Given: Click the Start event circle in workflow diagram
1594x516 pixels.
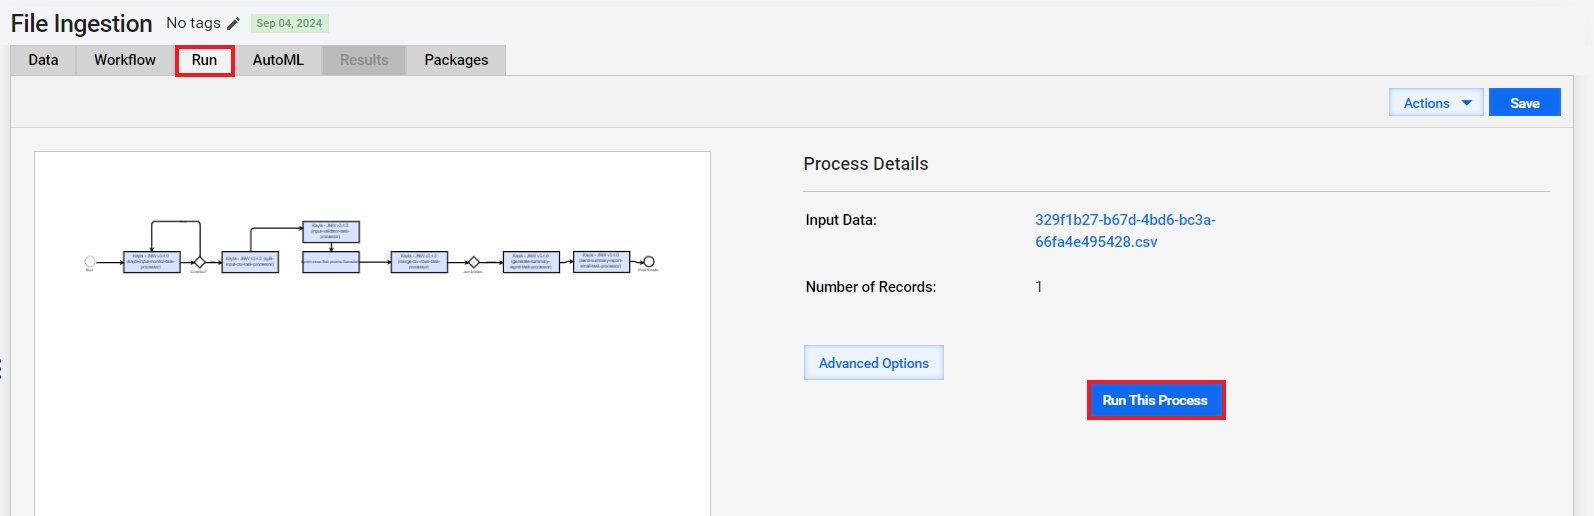Looking at the screenshot, I should coord(90,262).
